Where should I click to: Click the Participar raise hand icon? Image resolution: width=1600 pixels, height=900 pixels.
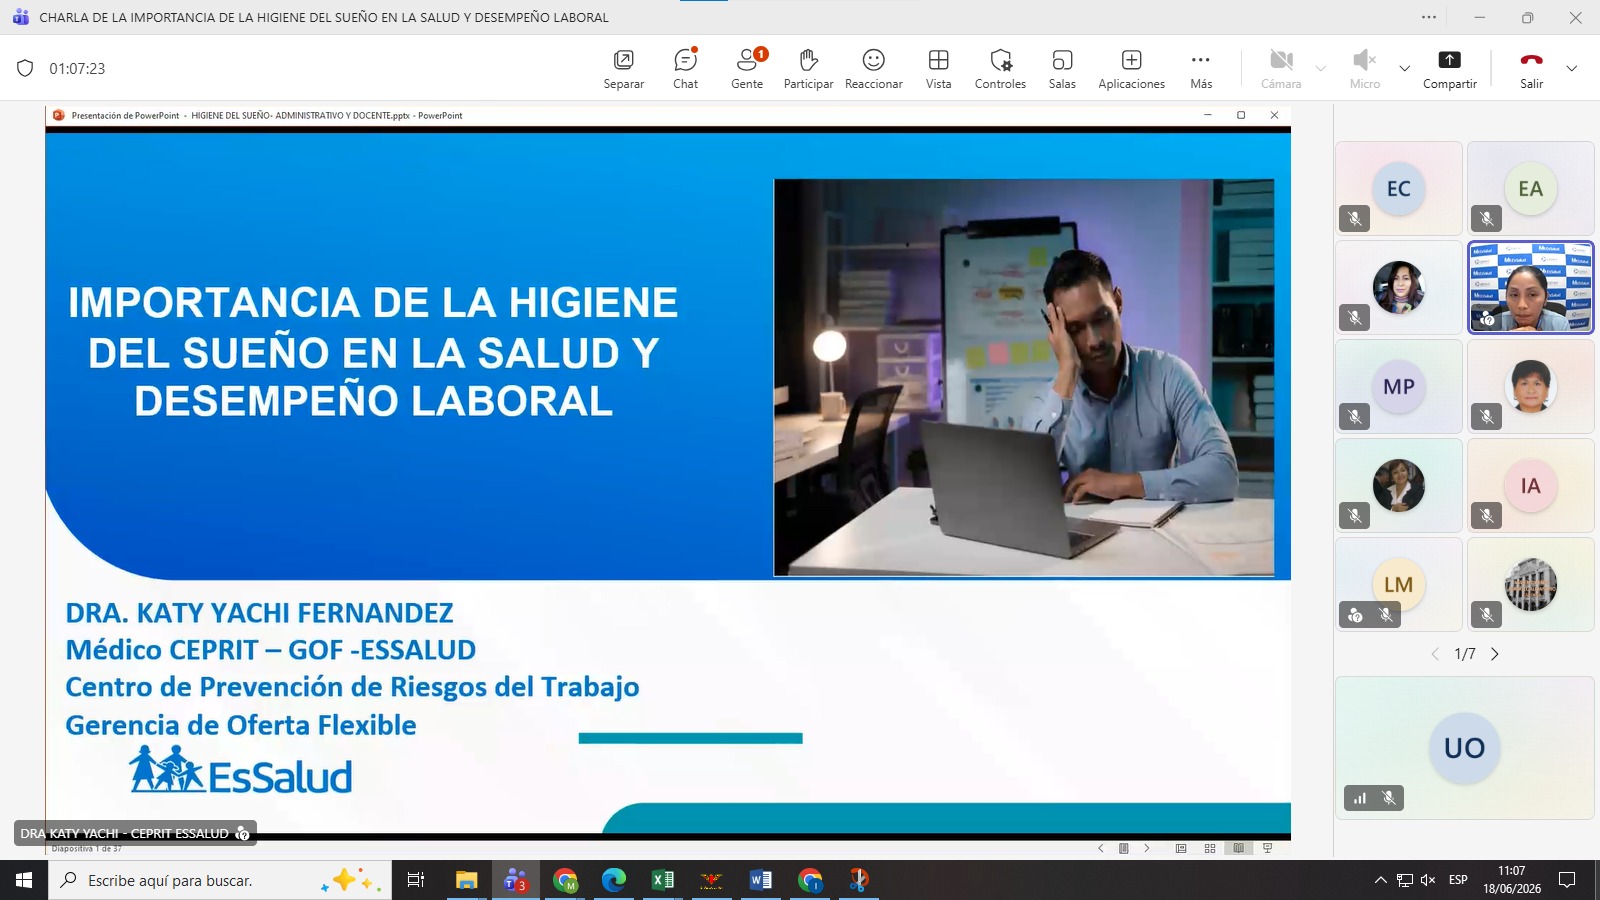[808, 60]
